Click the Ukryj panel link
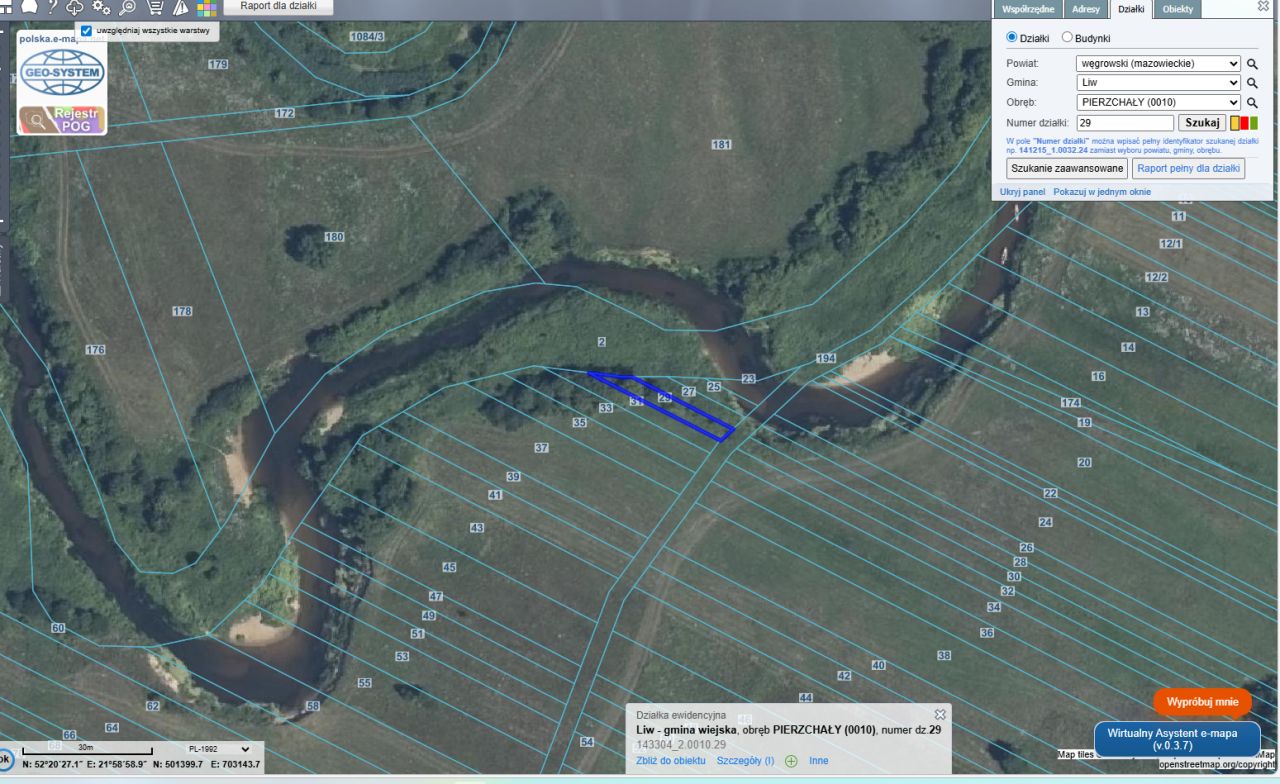1280x784 pixels. (1022, 192)
